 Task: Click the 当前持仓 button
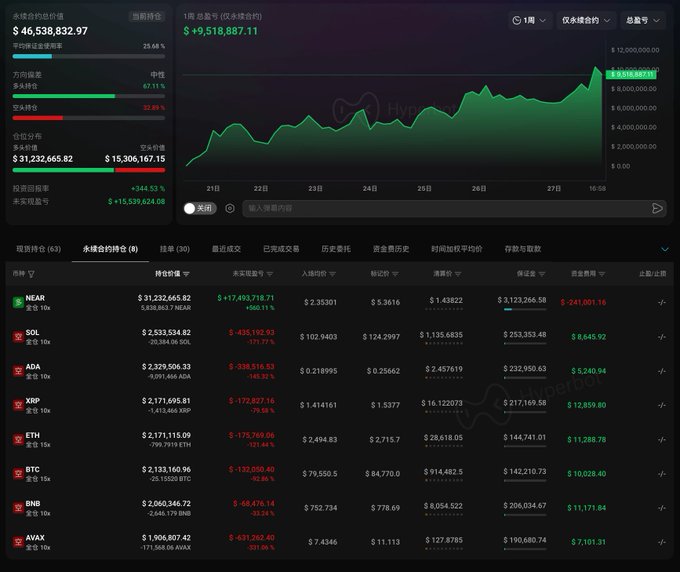tap(147, 16)
